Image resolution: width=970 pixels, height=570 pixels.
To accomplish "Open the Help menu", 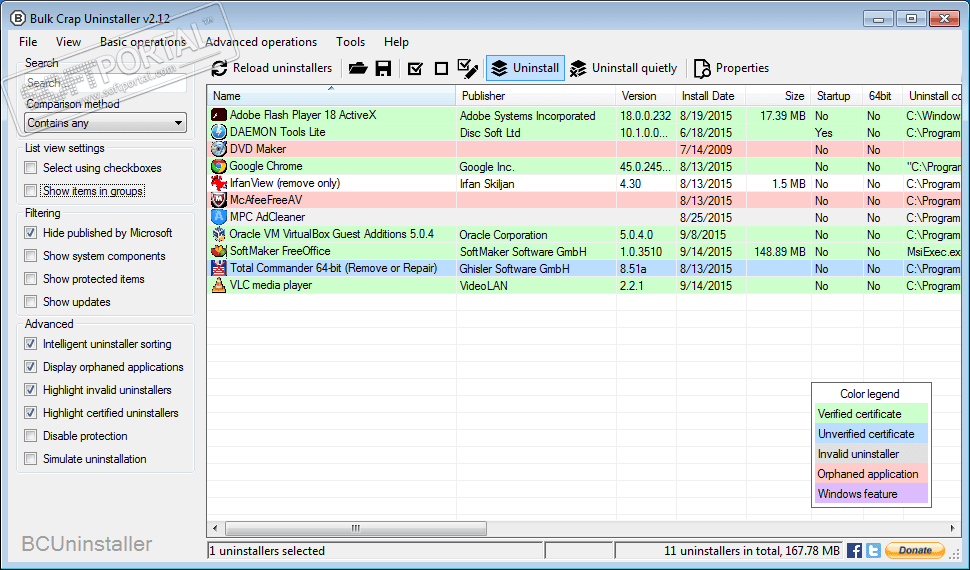I will pos(396,41).
